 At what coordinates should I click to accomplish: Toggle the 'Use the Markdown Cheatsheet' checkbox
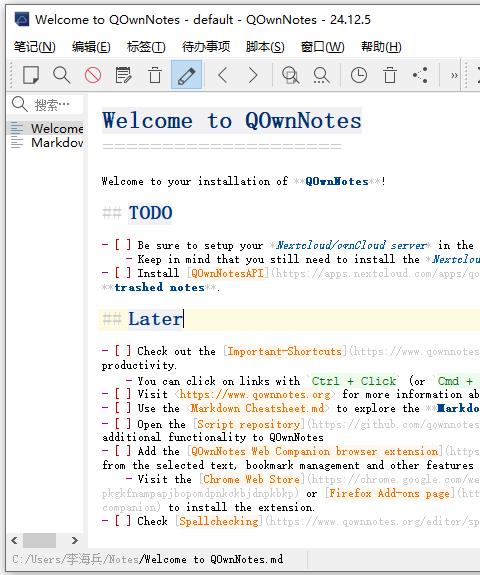click(x=123, y=408)
